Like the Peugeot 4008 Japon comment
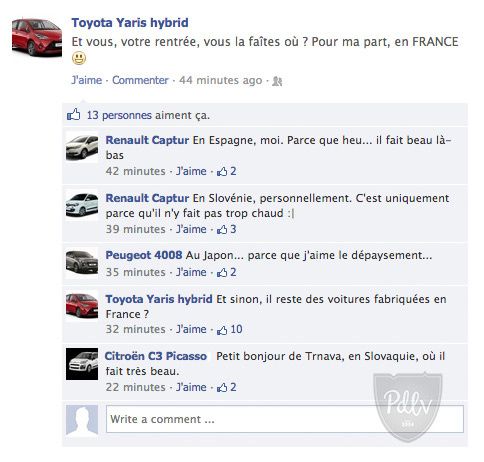This screenshot has width=484, height=462. click(191, 272)
